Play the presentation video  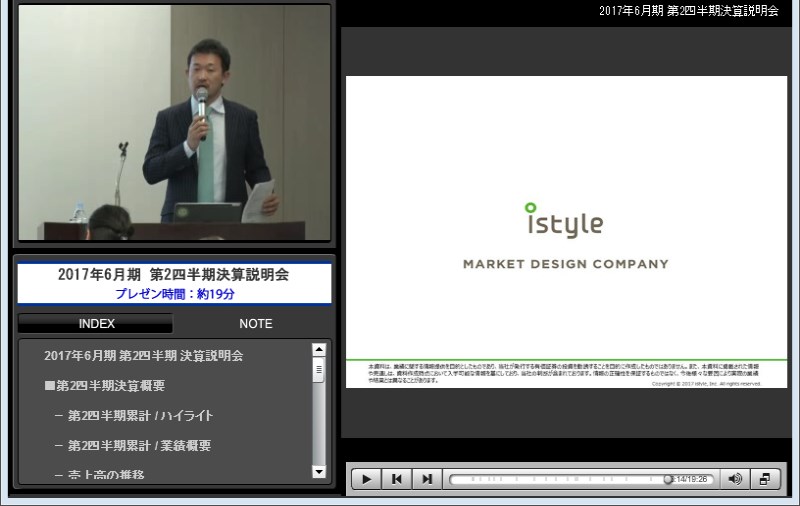click(x=366, y=479)
